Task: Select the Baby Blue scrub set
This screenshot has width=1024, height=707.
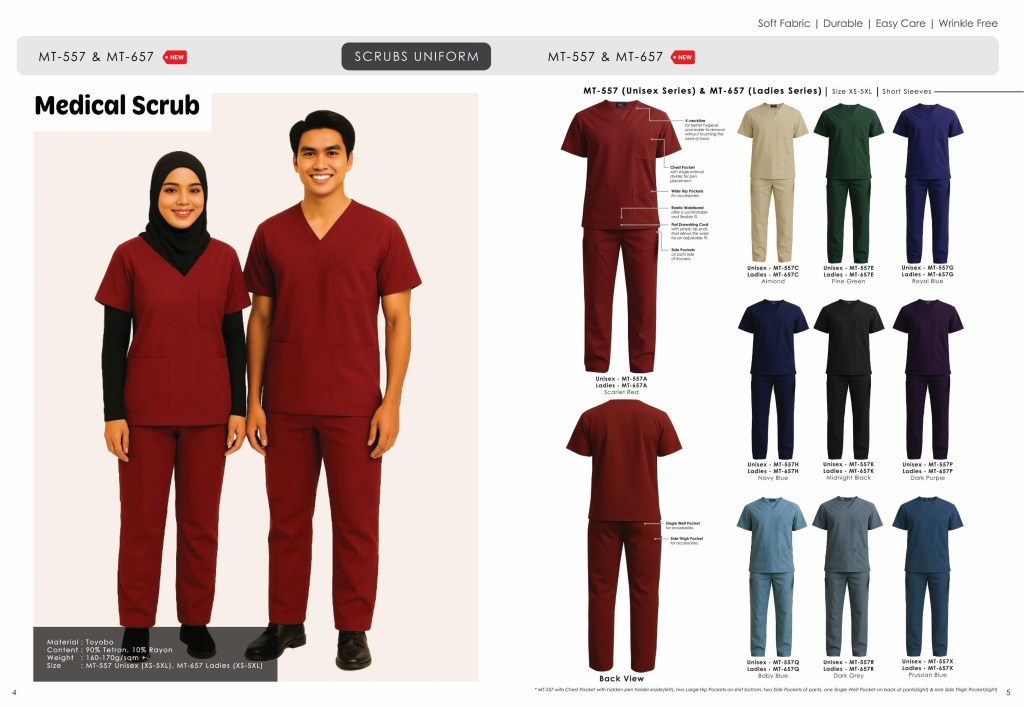Action: [x=772, y=576]
